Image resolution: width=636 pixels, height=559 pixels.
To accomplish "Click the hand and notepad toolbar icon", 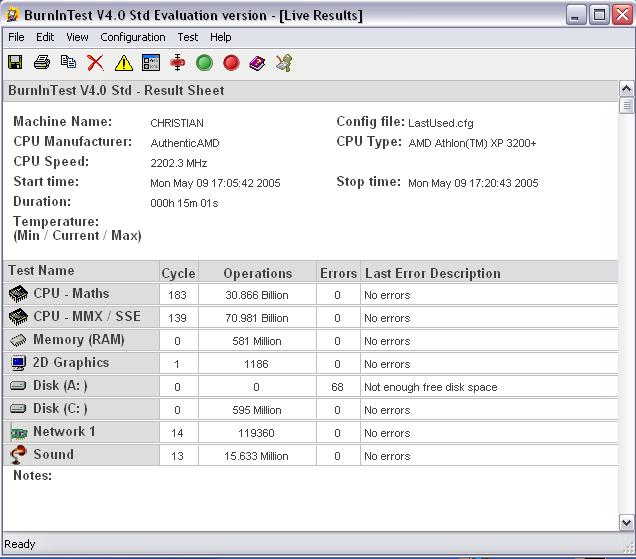I will [x=284, y=63].
